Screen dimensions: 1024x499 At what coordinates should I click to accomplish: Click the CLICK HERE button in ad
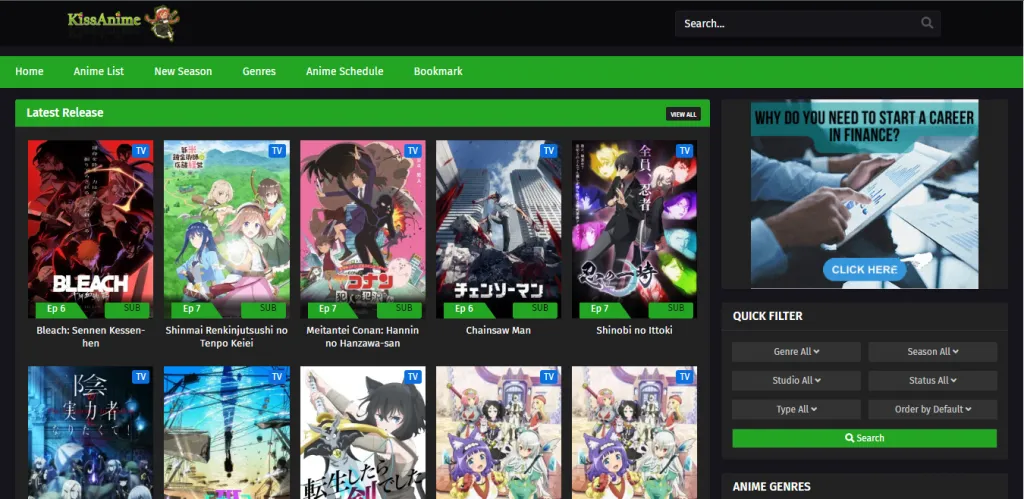coord(864,269)
